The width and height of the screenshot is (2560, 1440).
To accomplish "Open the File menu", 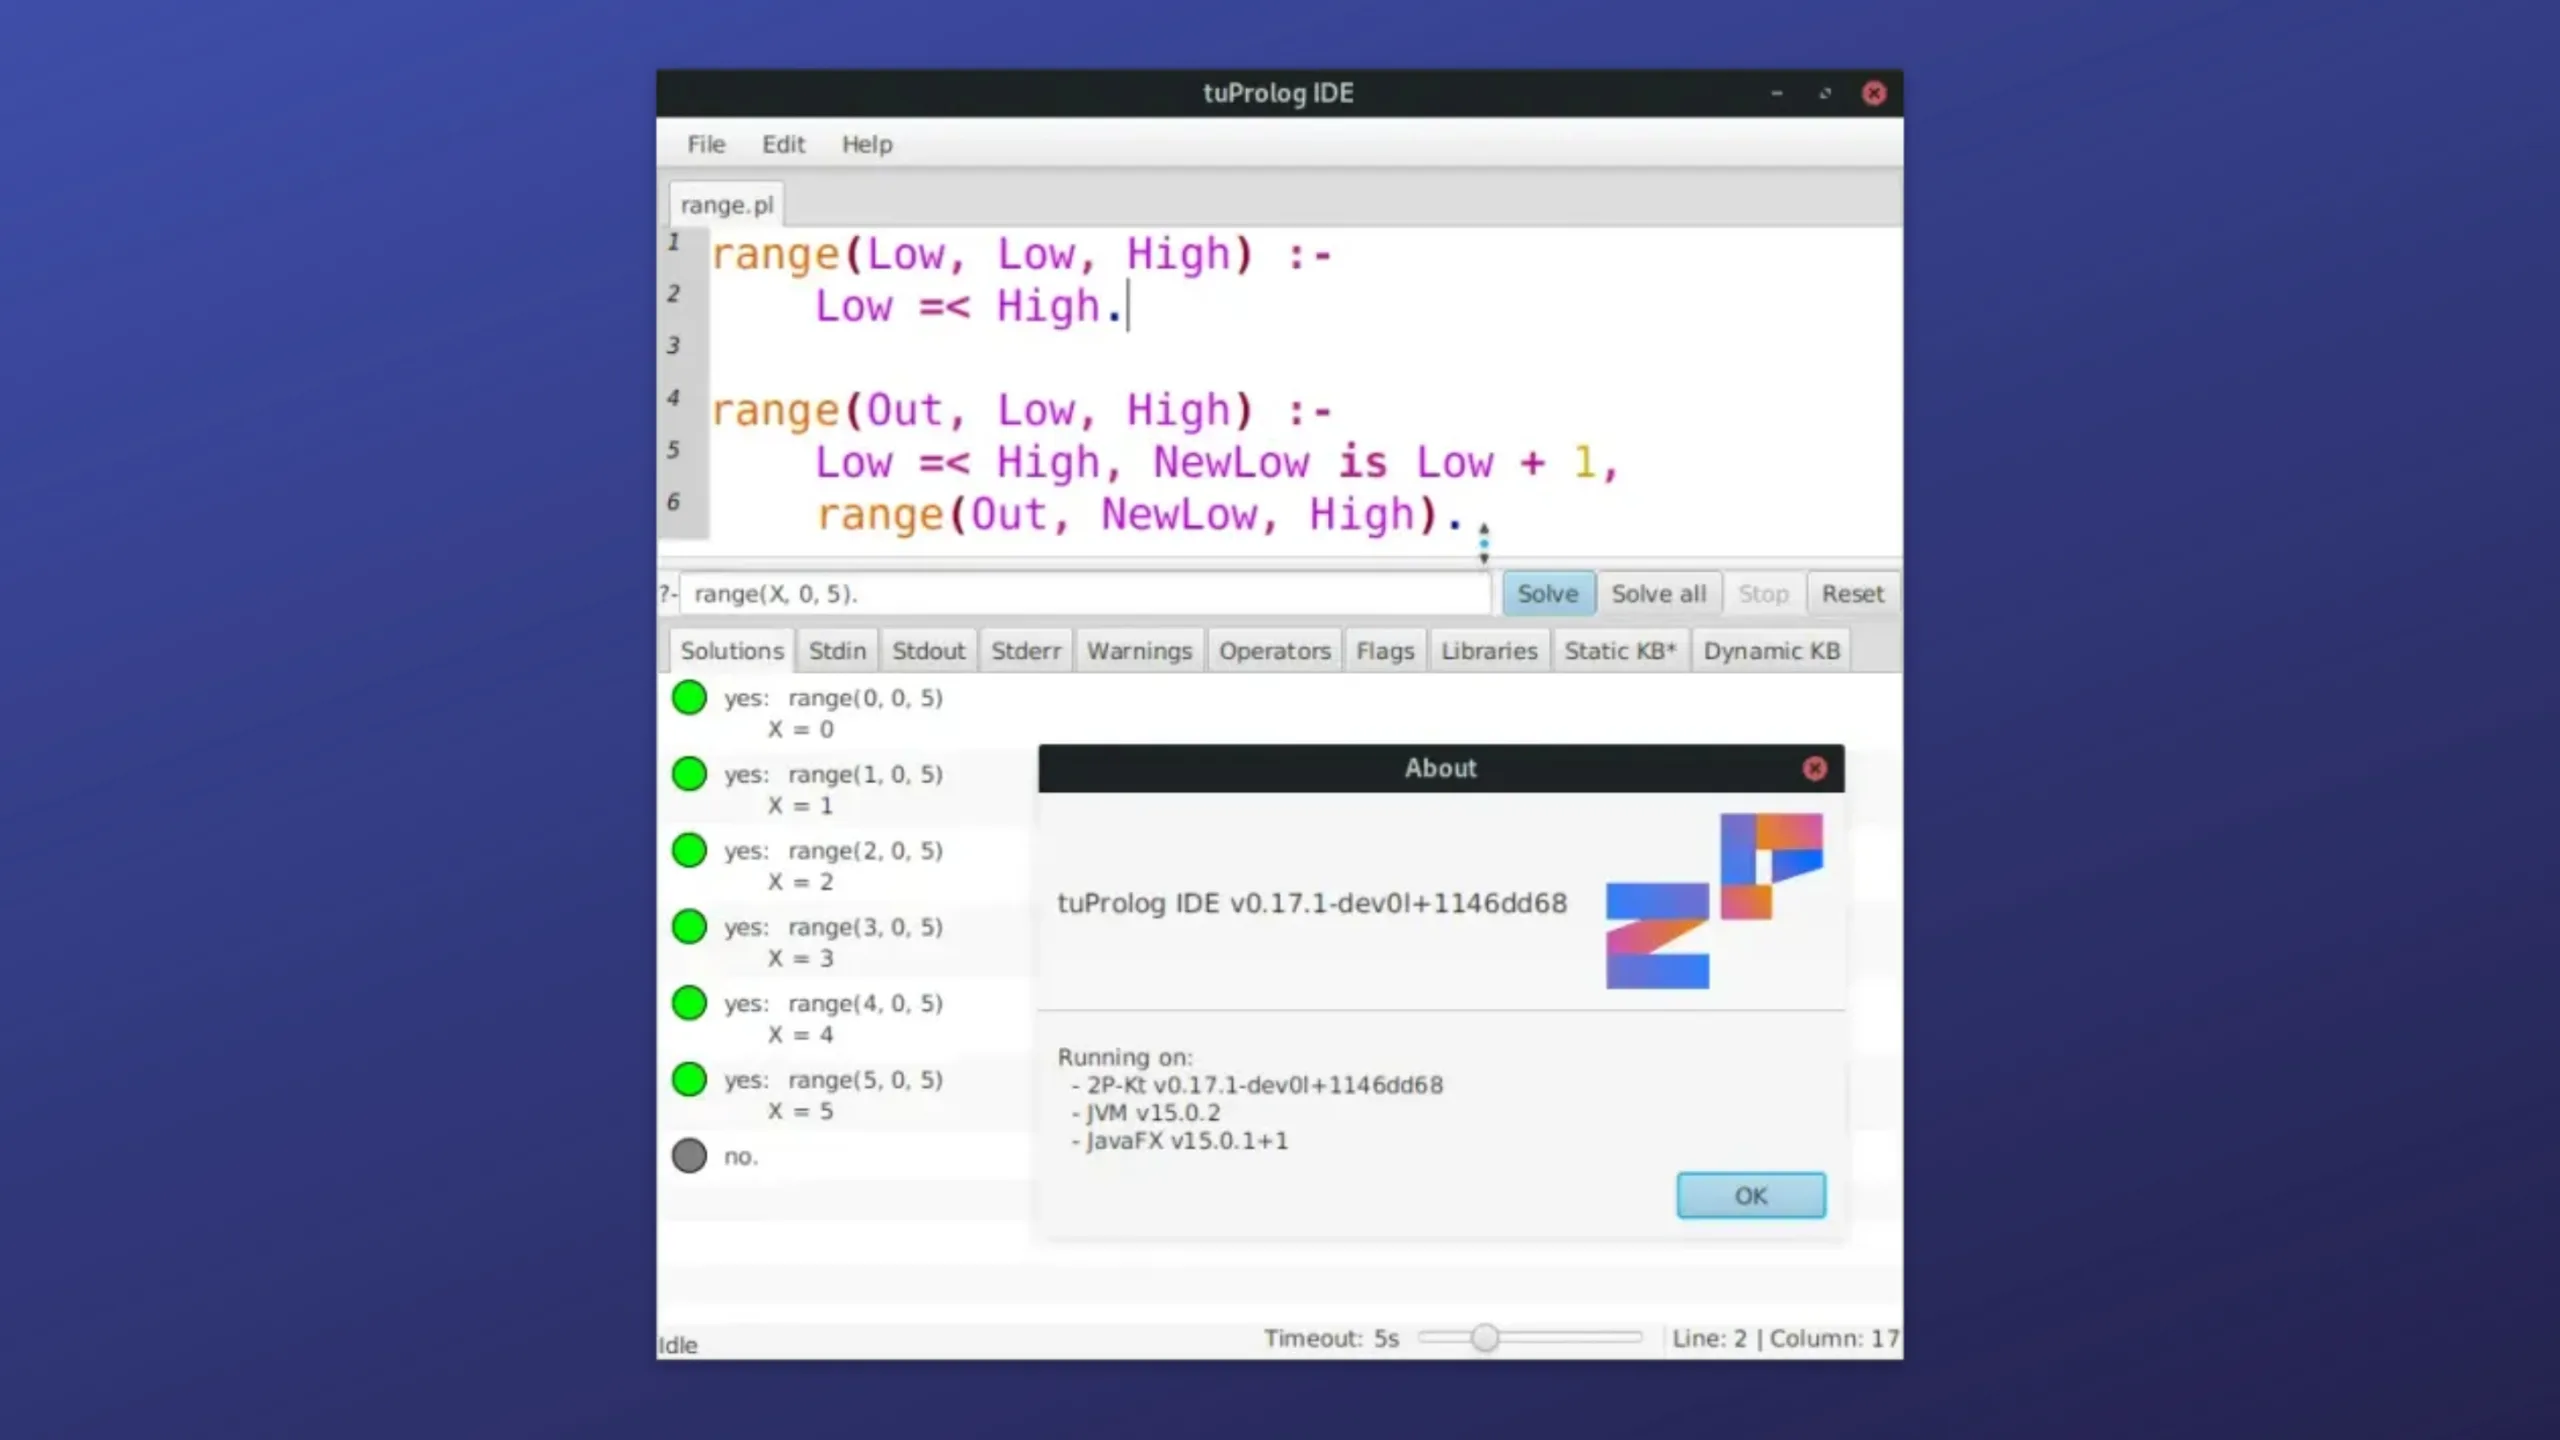I will click(706, 144).
